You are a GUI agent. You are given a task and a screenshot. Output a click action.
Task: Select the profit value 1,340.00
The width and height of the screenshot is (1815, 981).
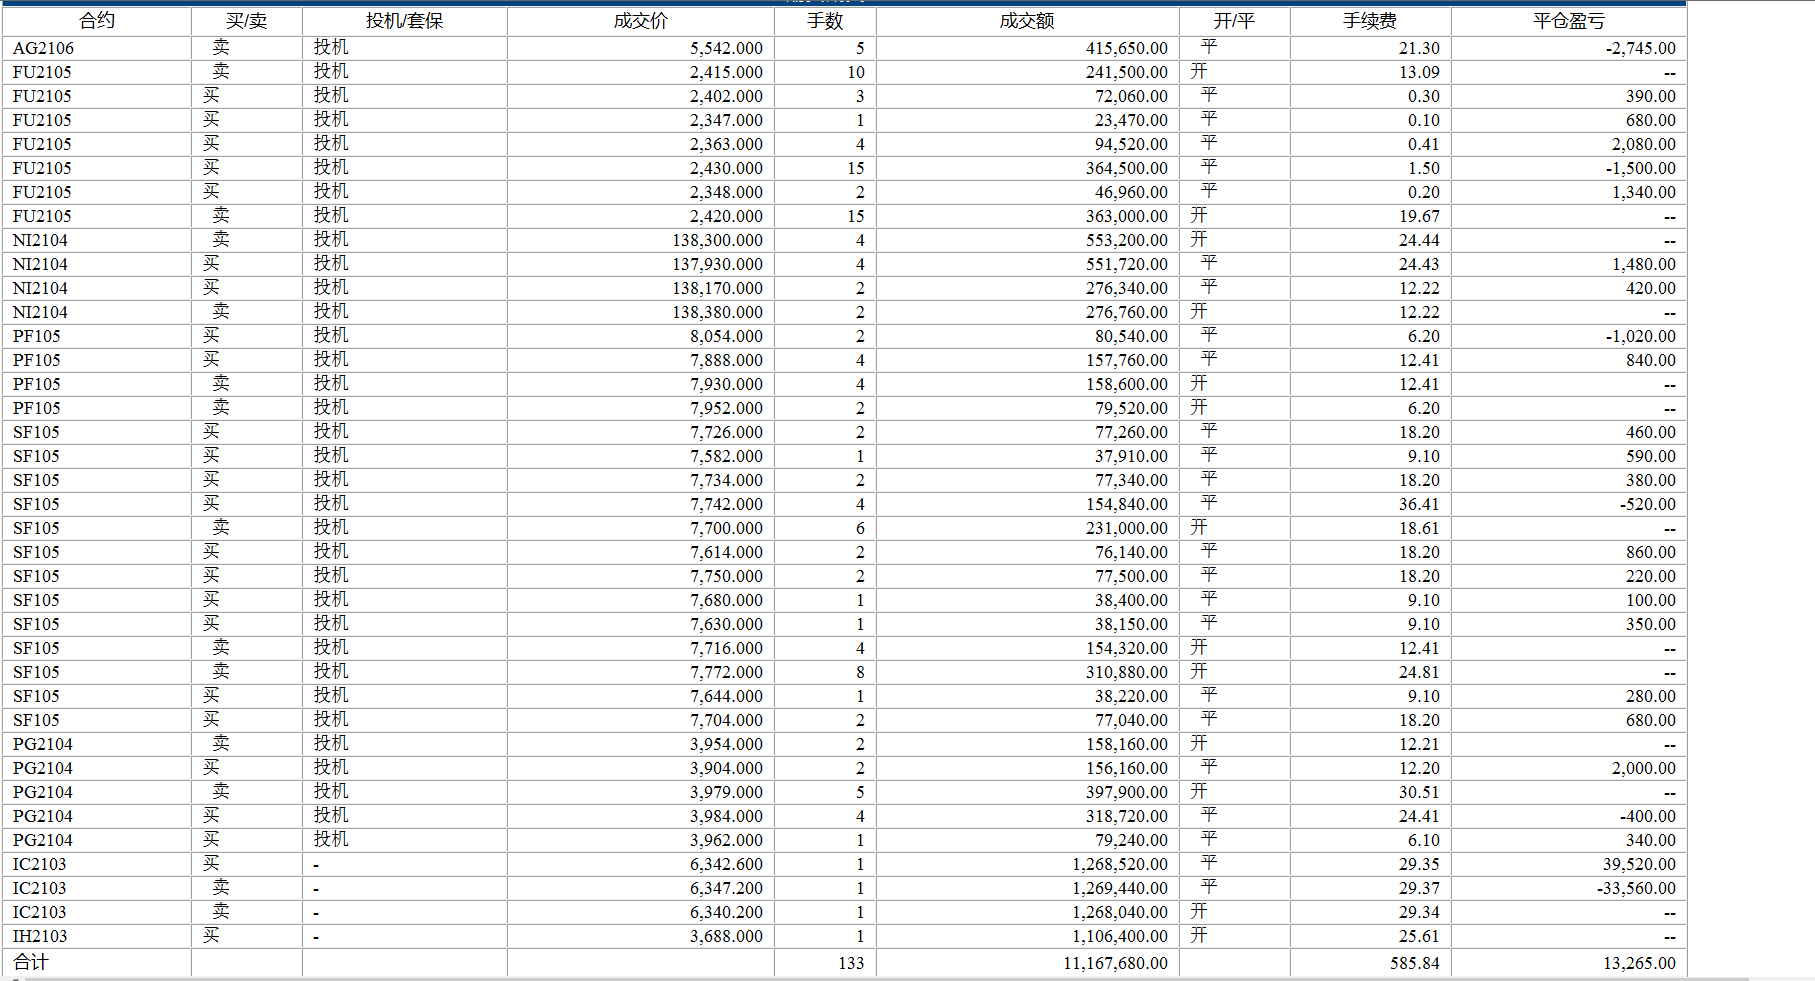[1644, 192]
